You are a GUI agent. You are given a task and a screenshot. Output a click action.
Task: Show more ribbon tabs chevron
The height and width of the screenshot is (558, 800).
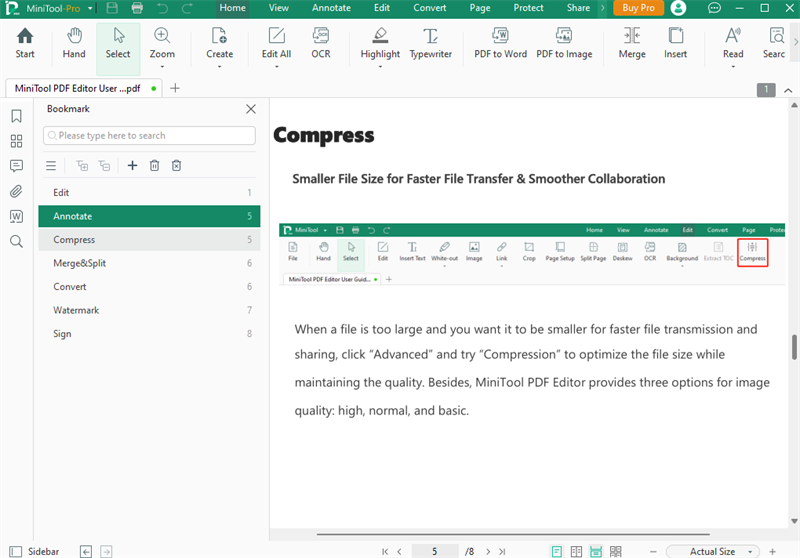coord(603,8)
